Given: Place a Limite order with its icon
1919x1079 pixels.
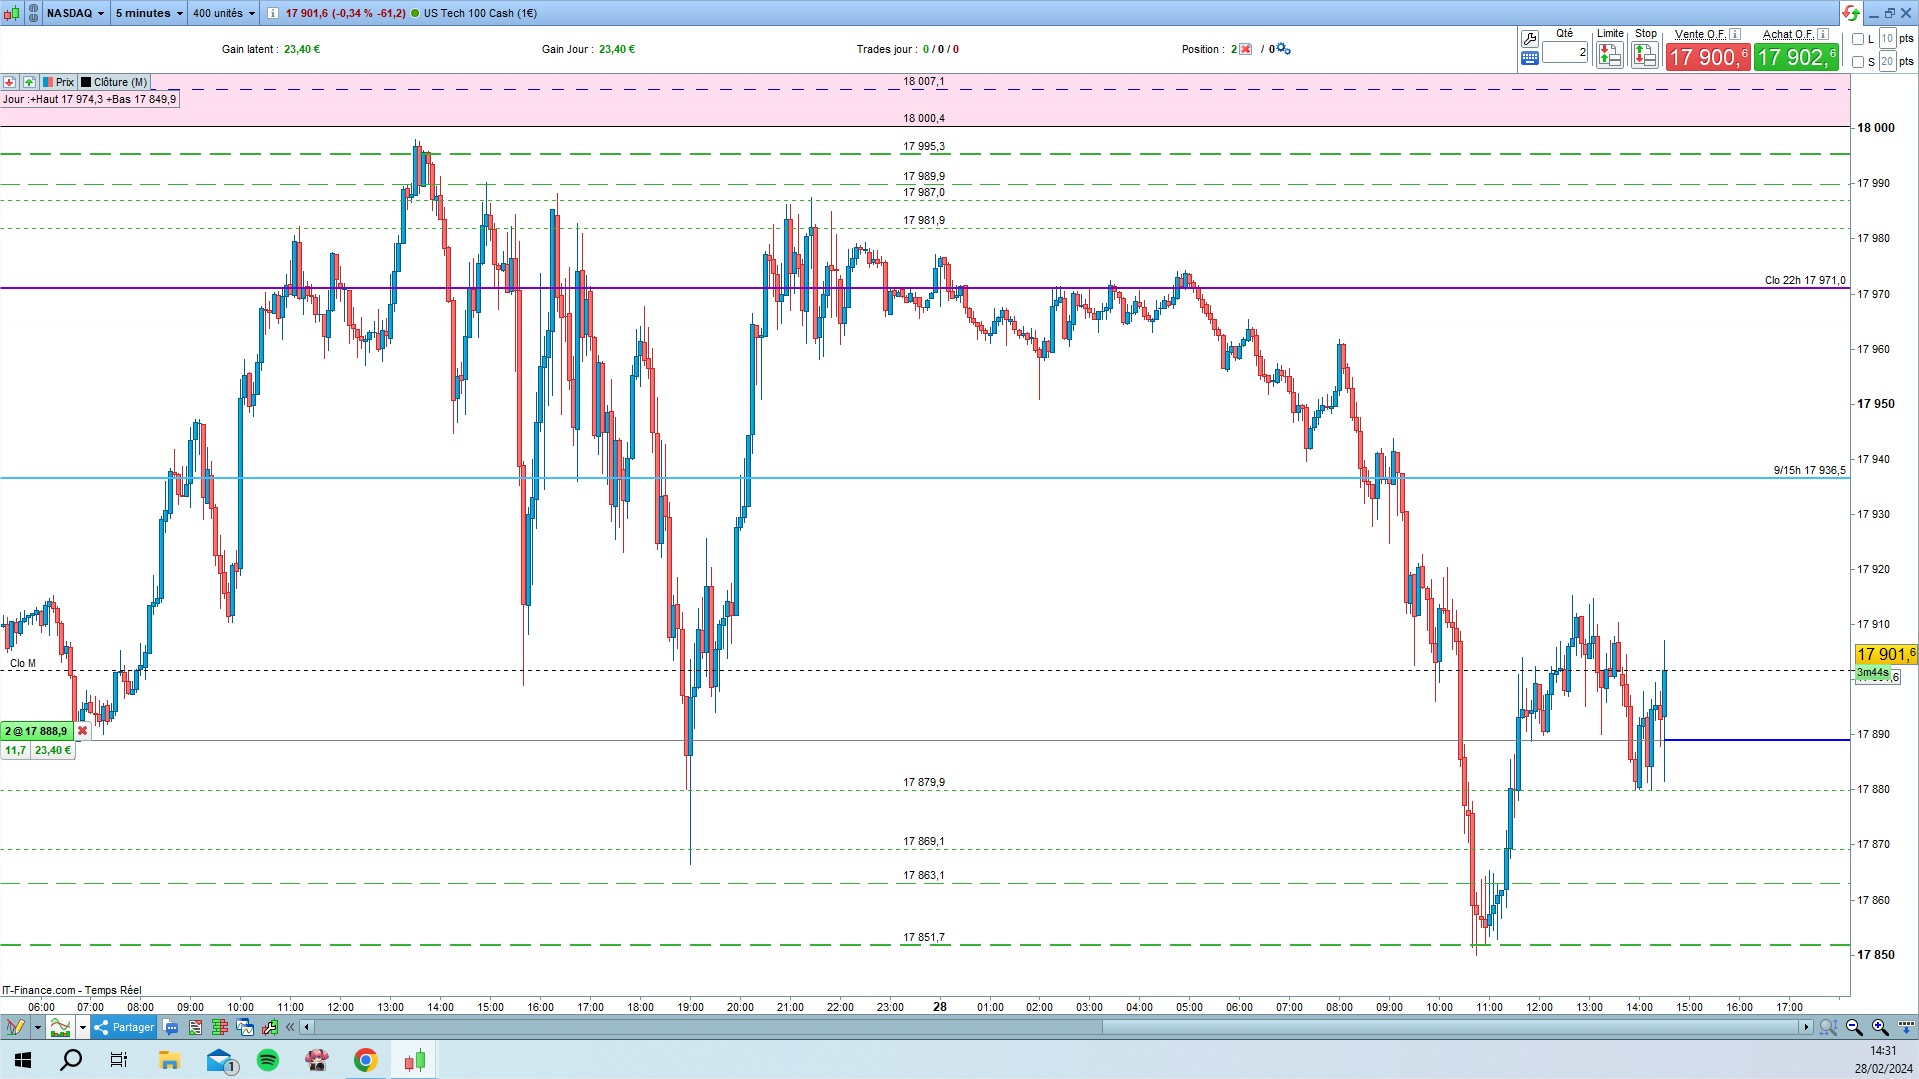Looking at the screenshot, I should 1609,56.
